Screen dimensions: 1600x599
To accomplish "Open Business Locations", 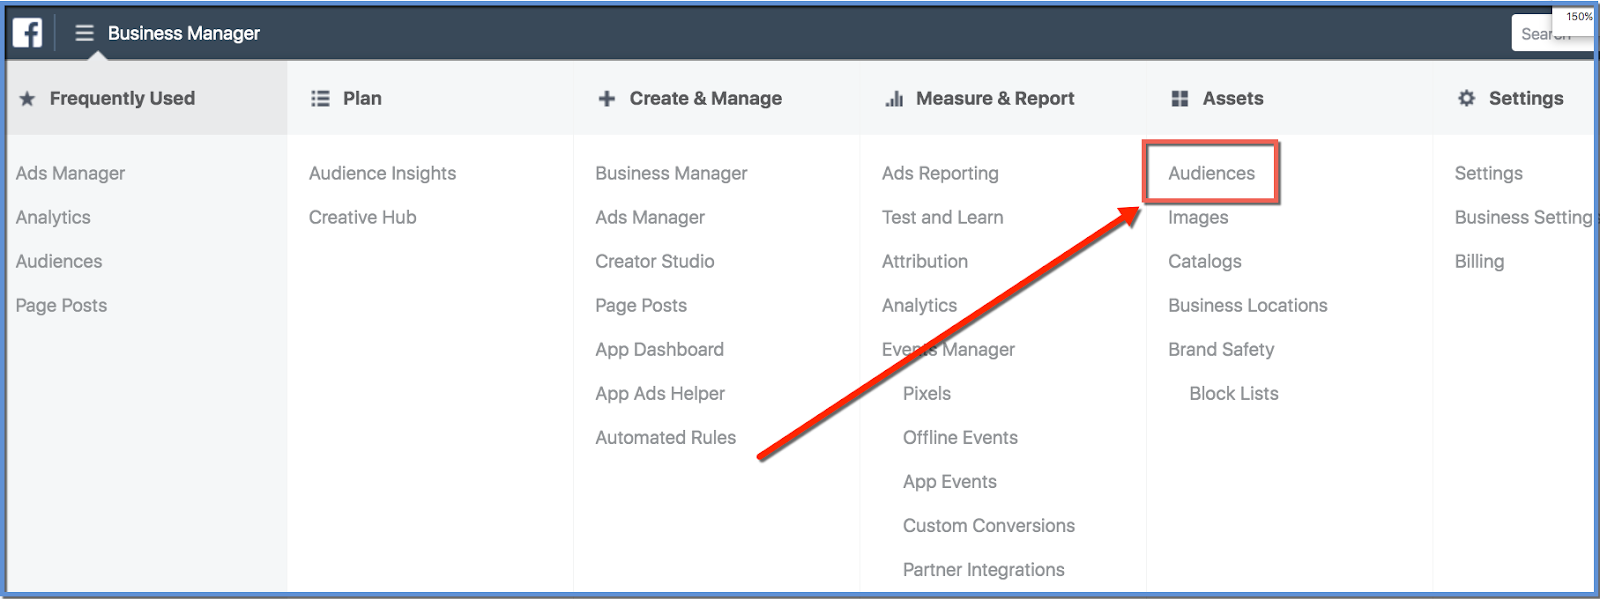I will coord(1248,305).
